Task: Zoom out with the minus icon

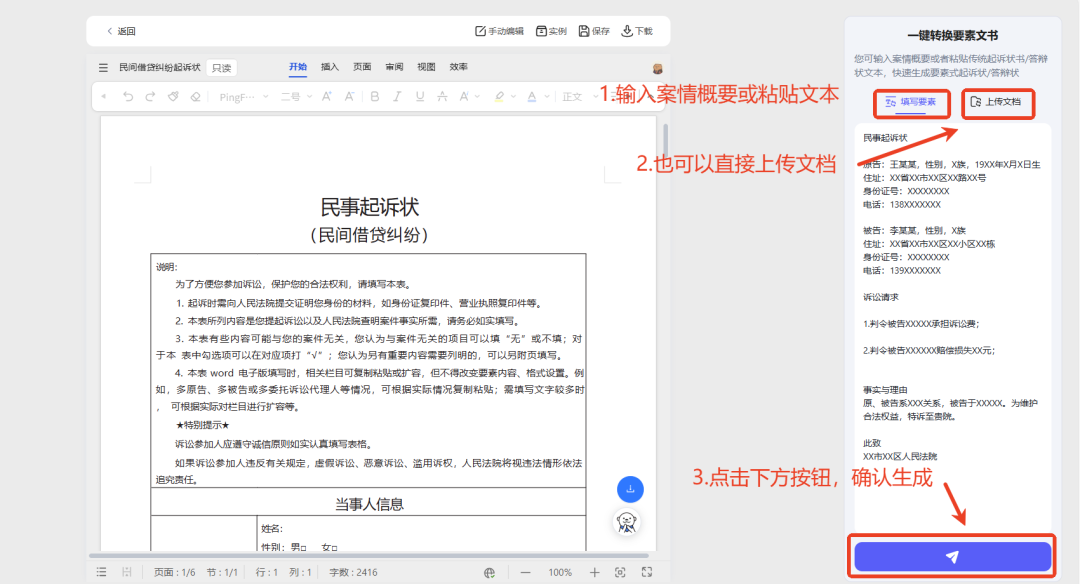Action: [x=526, y=572]
